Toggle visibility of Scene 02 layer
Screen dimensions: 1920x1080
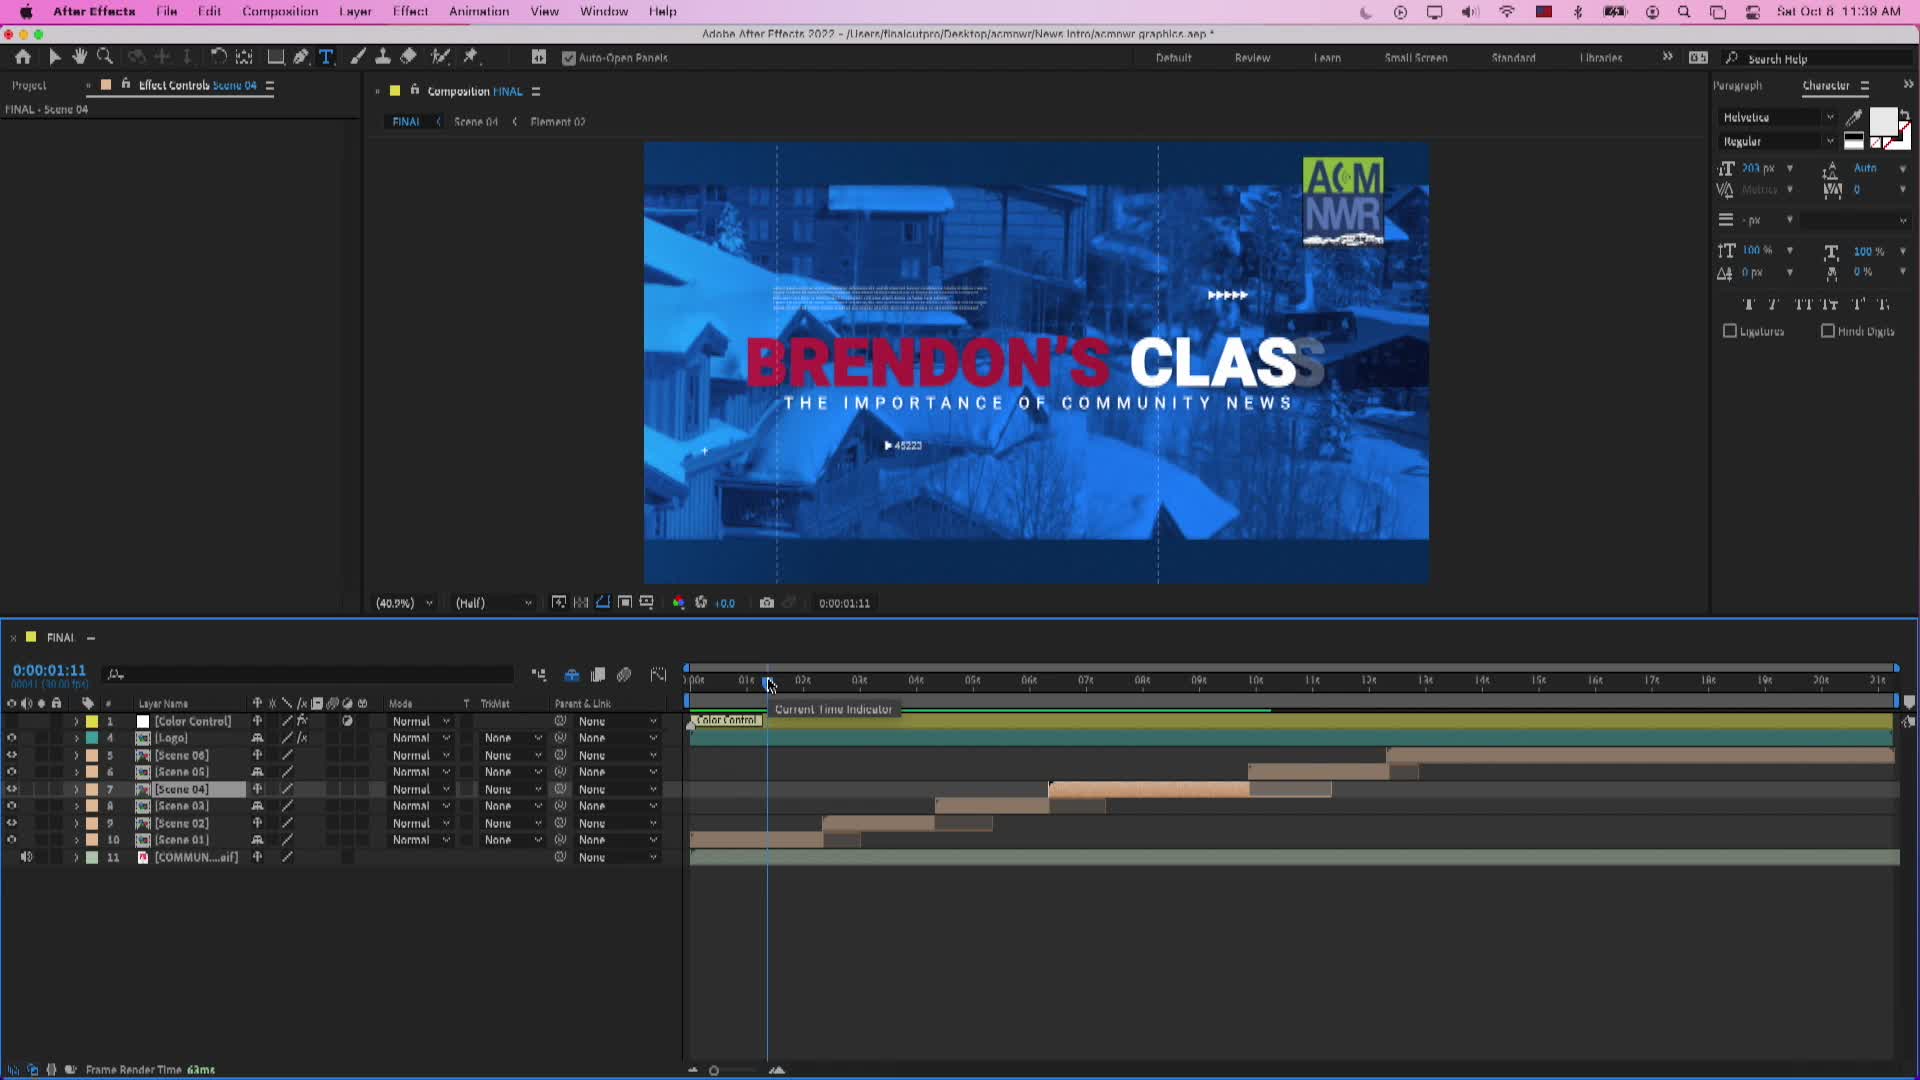pos(12,823)
